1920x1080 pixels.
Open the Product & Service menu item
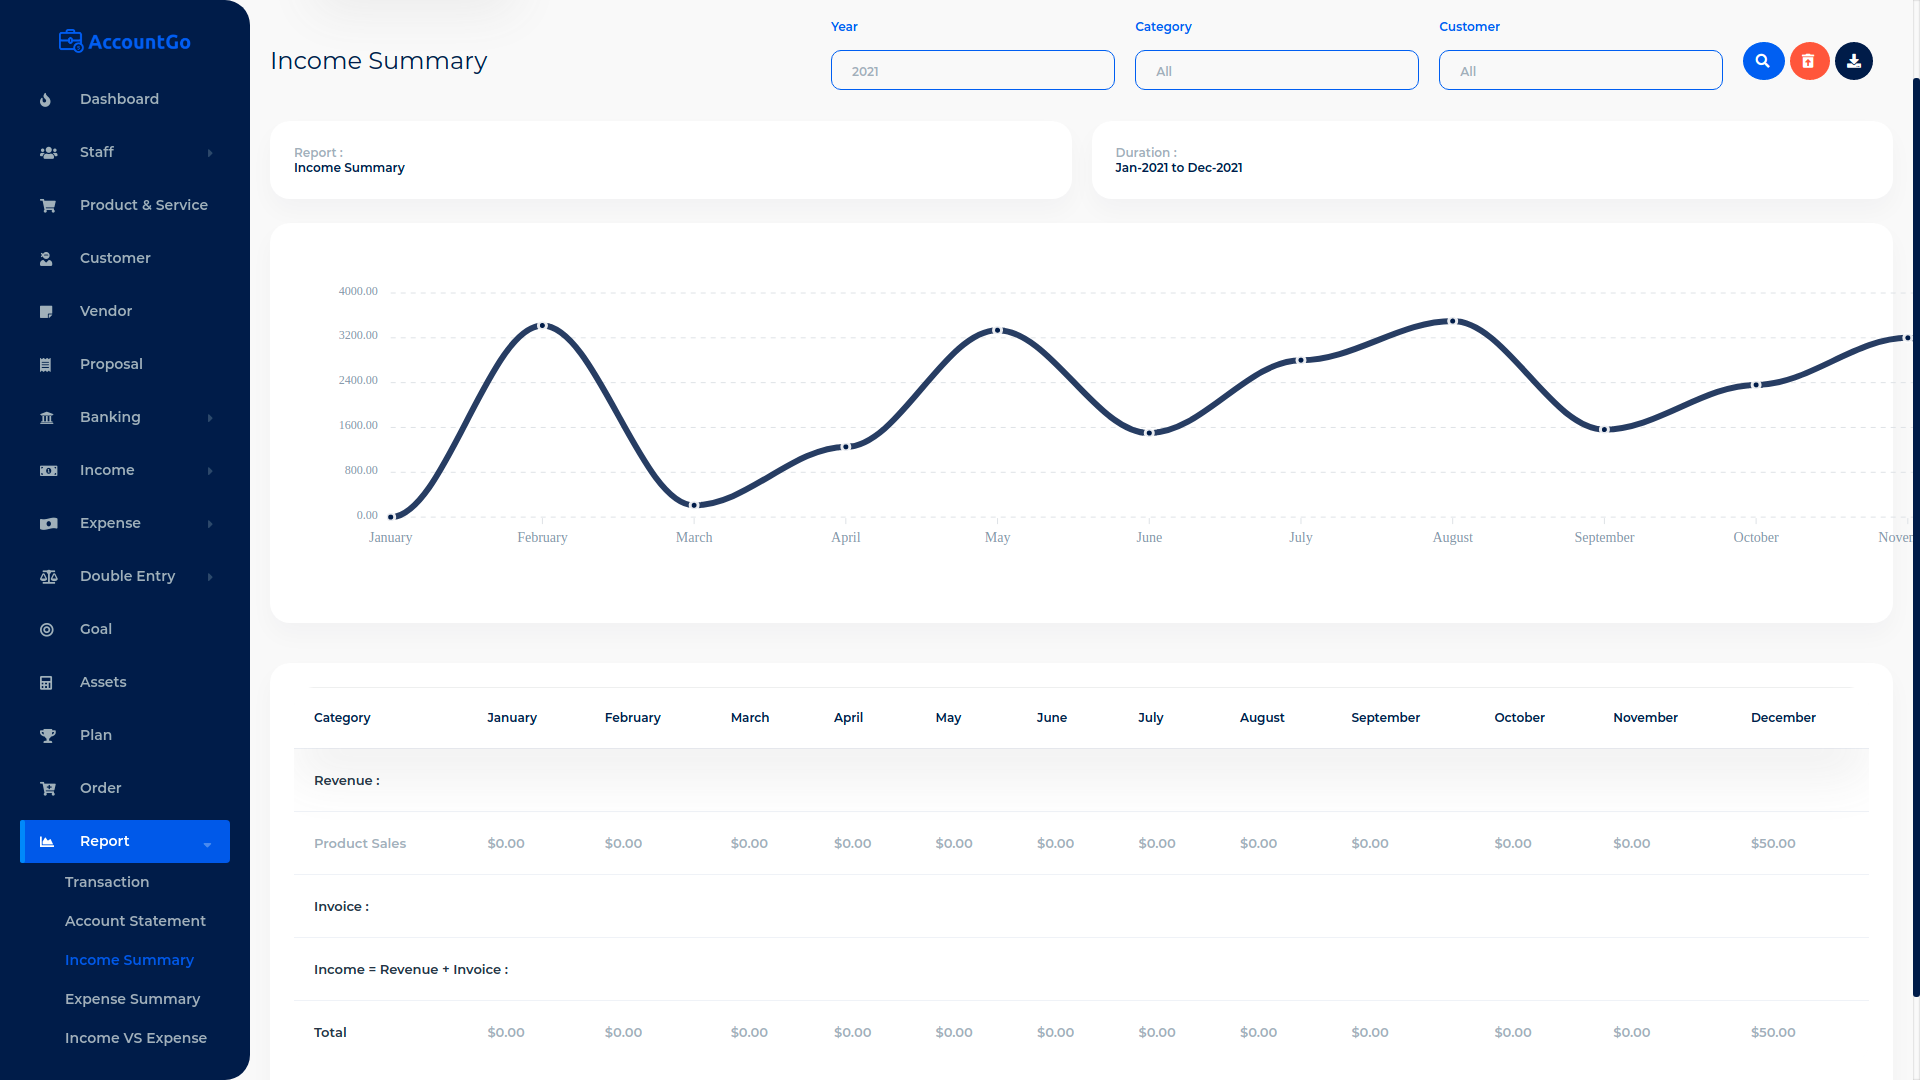(125, 205)
